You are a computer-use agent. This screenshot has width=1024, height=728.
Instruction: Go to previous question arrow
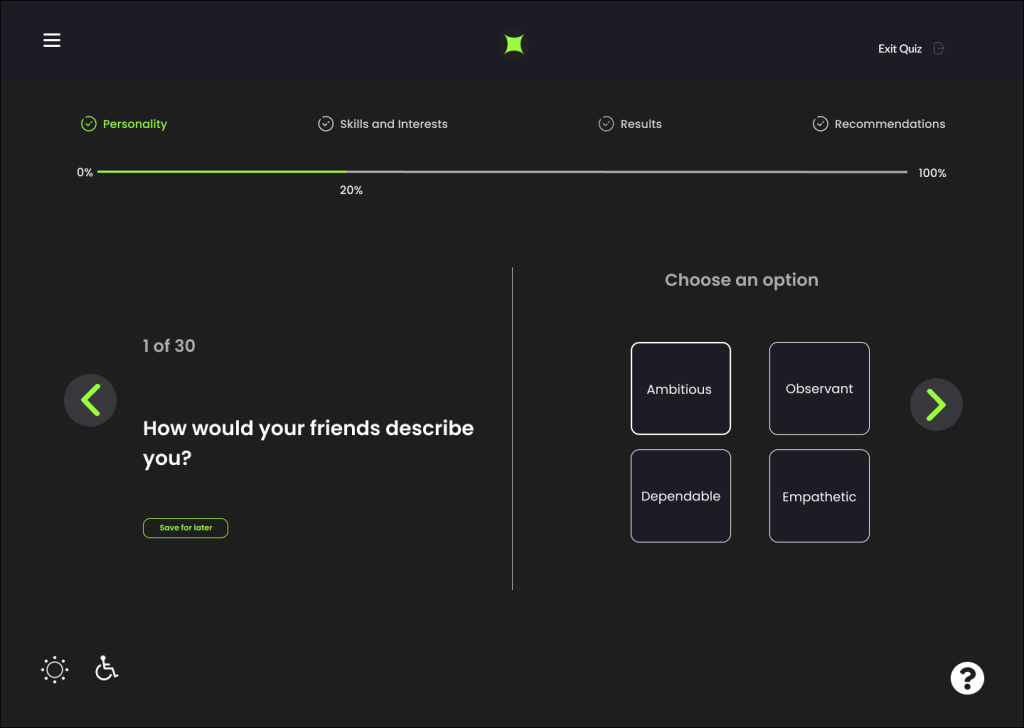pyautogui.click(x=90, y=400)
